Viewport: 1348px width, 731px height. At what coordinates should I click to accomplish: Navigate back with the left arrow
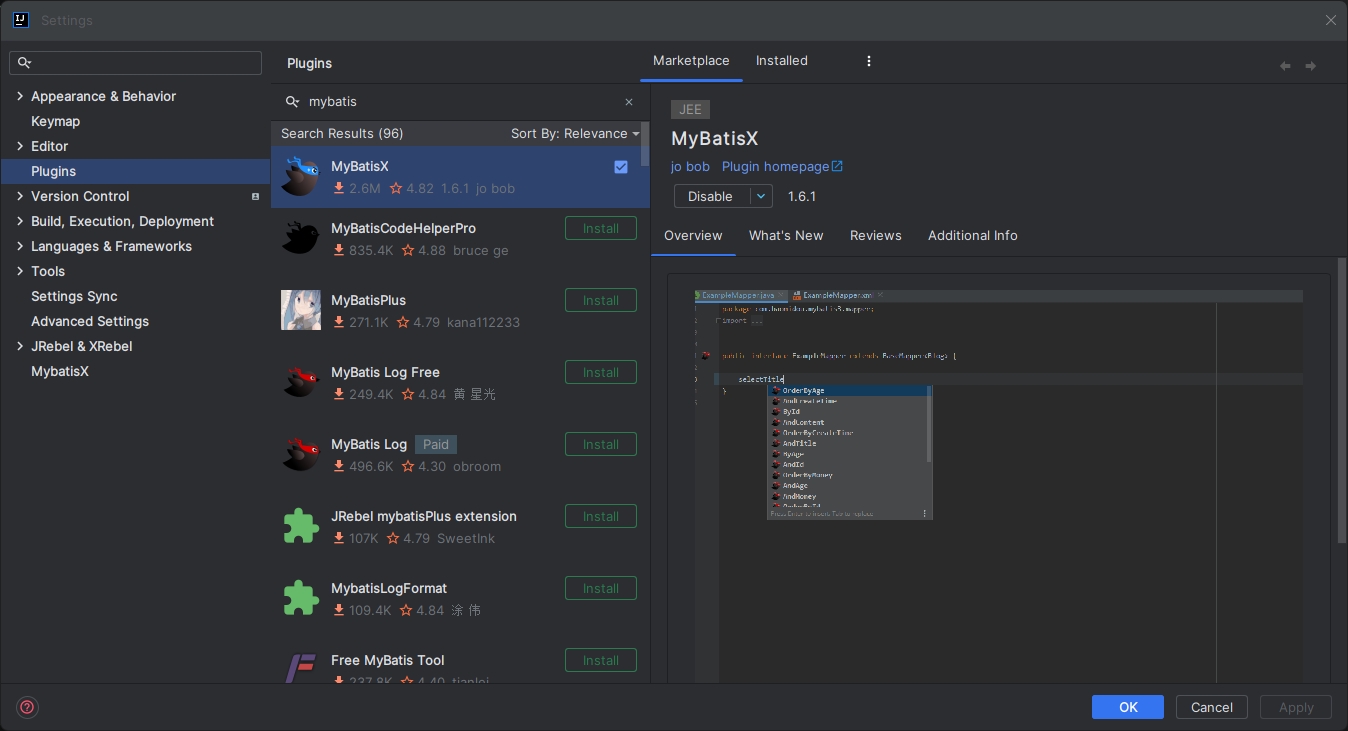(x=1285, y=66)
